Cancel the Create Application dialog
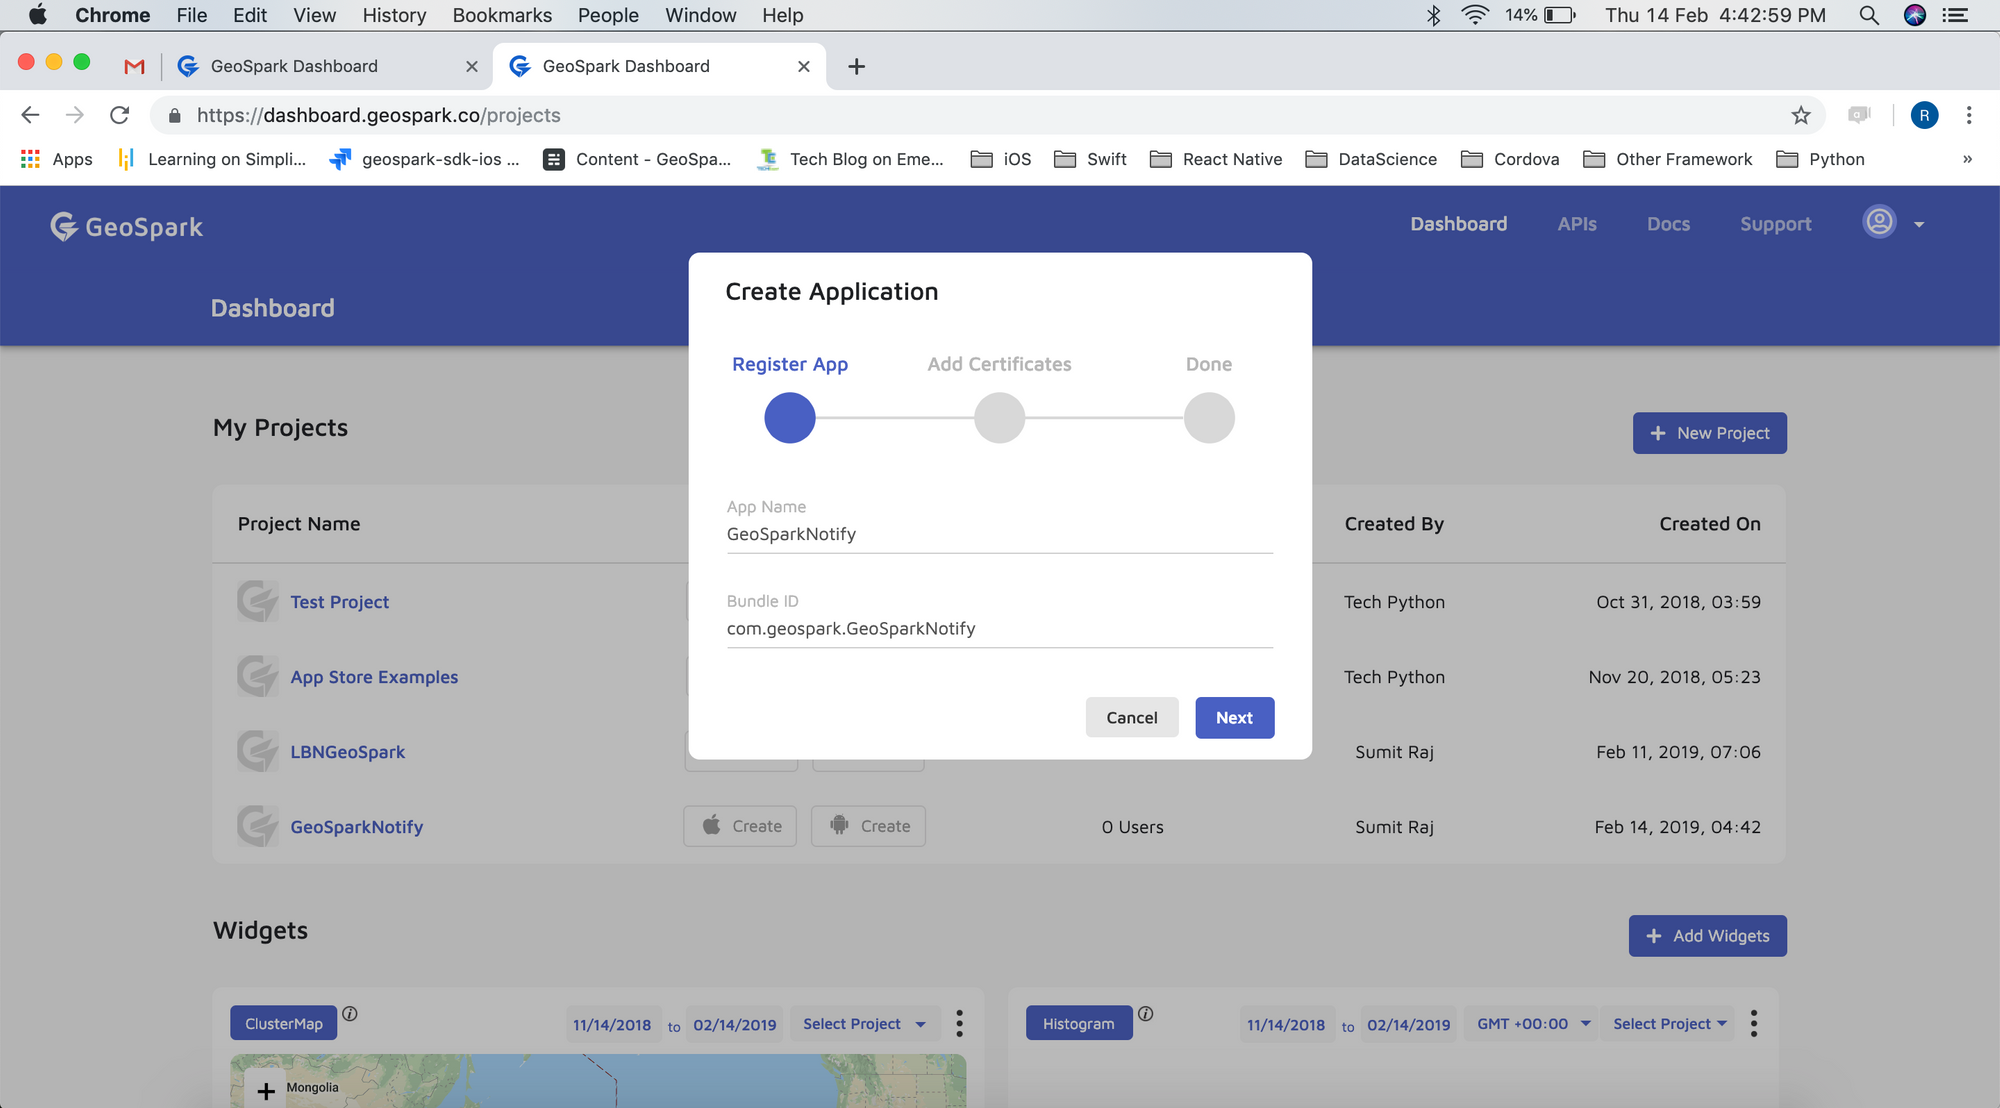This screenshot has height=1108, width=2000. tap(1131, 718)
